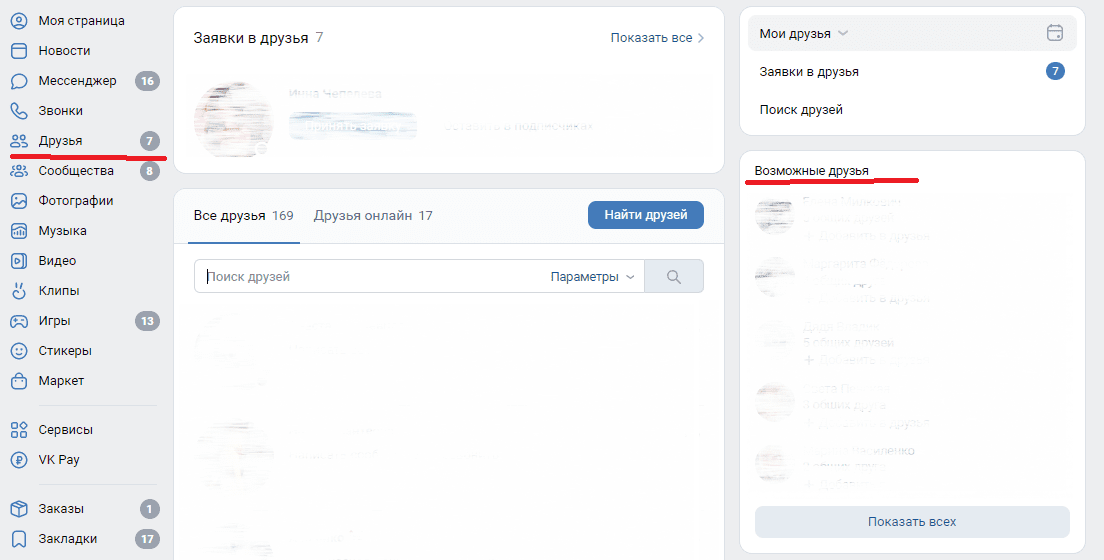Open the Стикеры smiley icon

pyautogui.click(x=19, y=350)
